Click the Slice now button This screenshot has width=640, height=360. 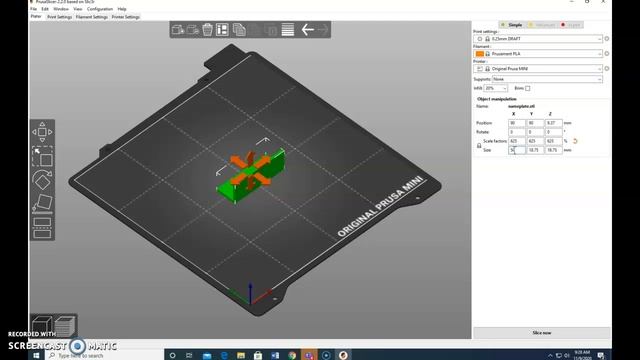(542, 333)
